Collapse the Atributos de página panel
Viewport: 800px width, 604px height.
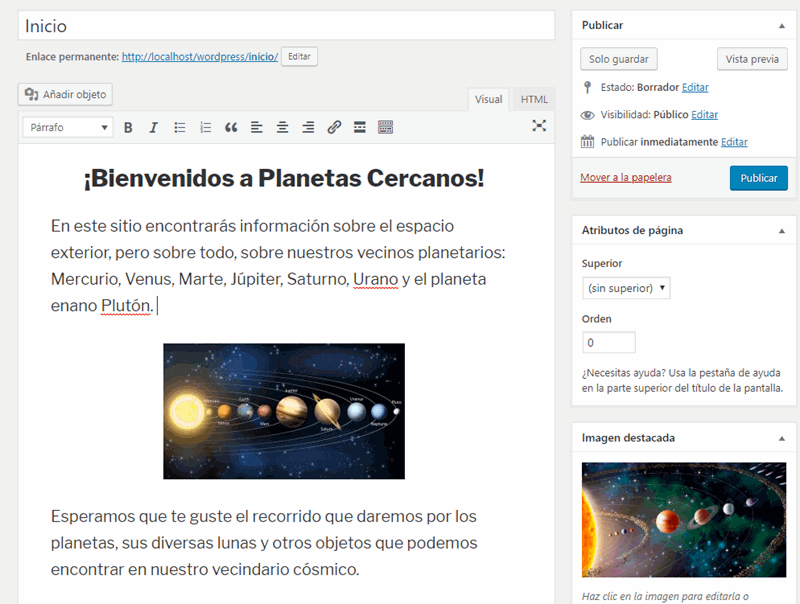[781, 230]
